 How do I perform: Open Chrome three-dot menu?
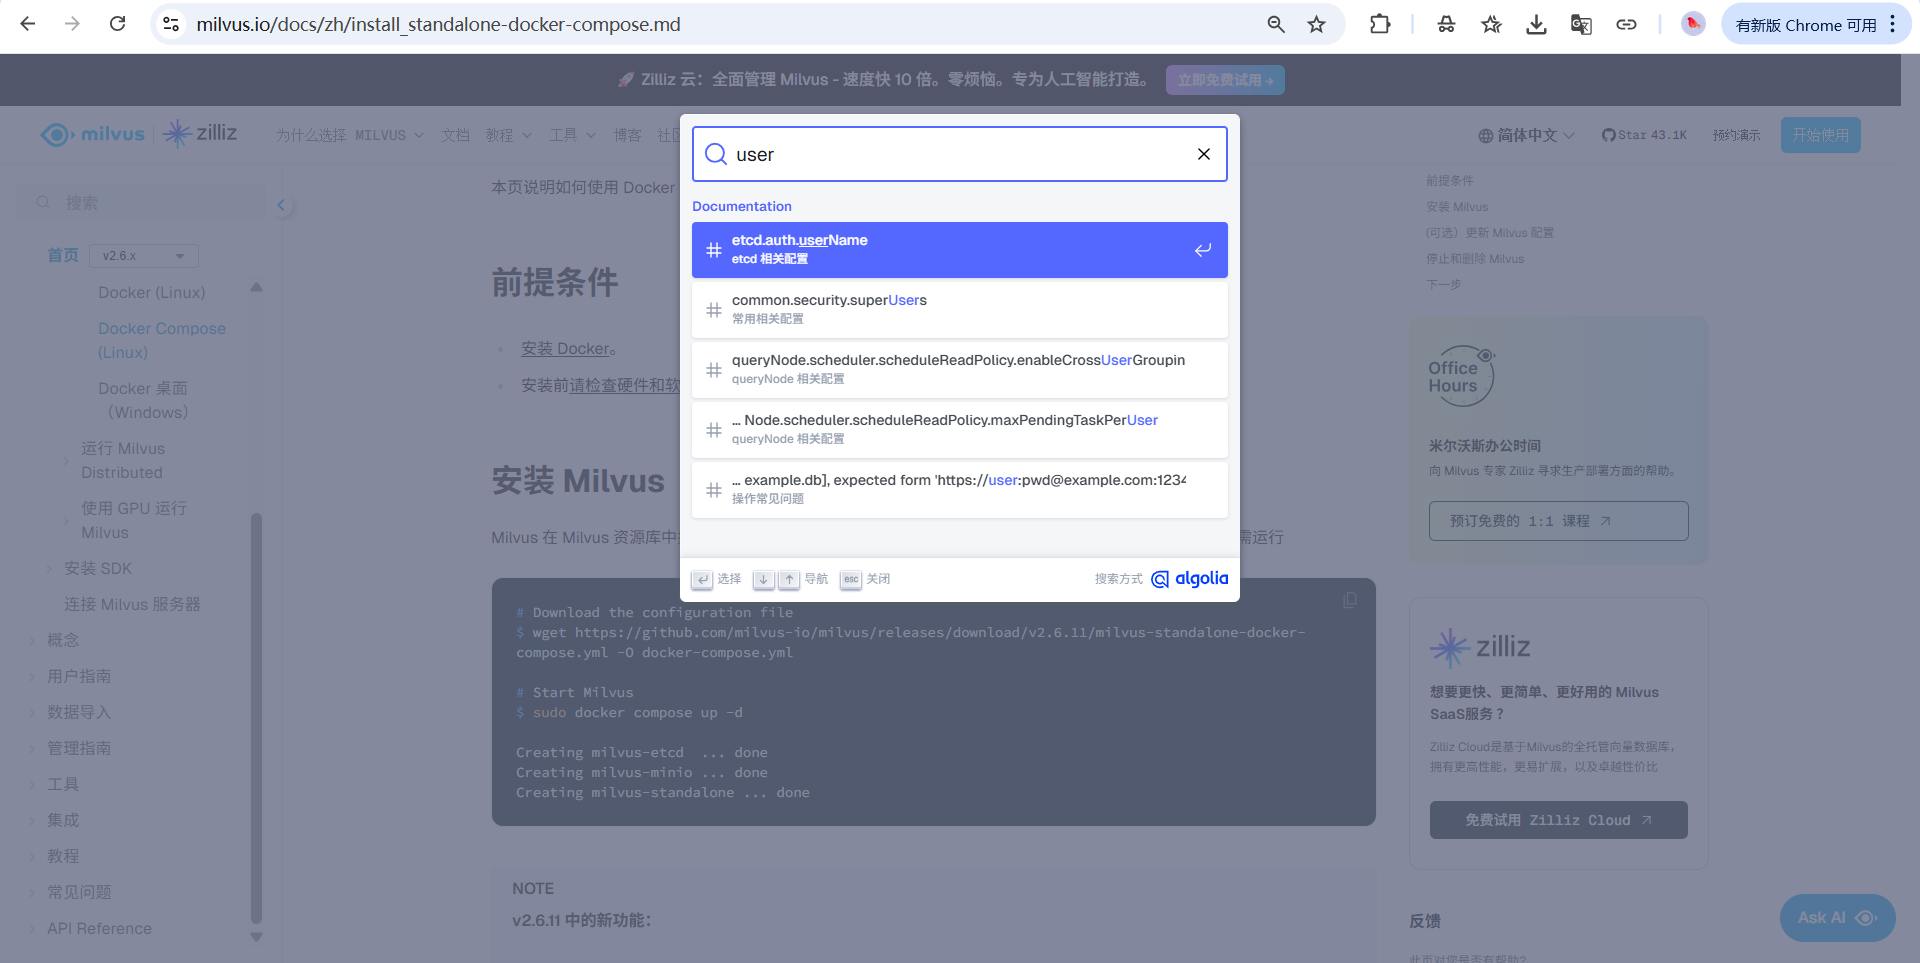pyautogui.click(x=1893, y=24)
